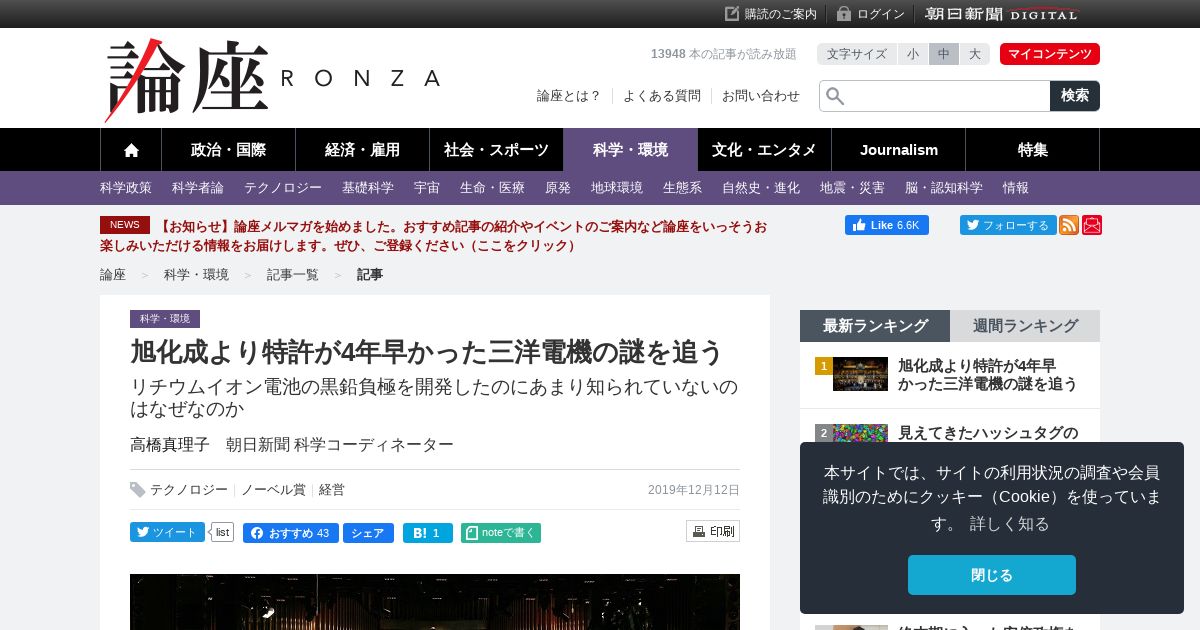Image resolution: width=1200 pixels, height=630 pixels.
Task: Set text size to 中
Action: (944, 54)
